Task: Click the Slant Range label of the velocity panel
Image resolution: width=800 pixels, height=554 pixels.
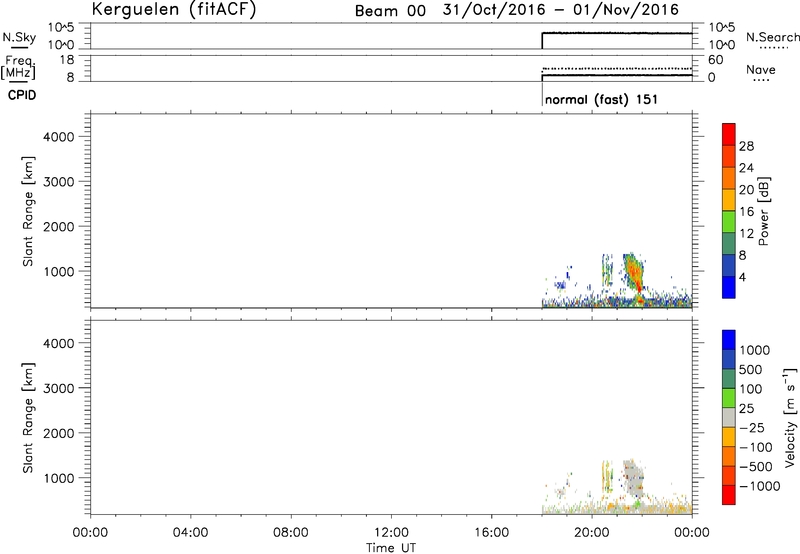Action: point(28,418)
